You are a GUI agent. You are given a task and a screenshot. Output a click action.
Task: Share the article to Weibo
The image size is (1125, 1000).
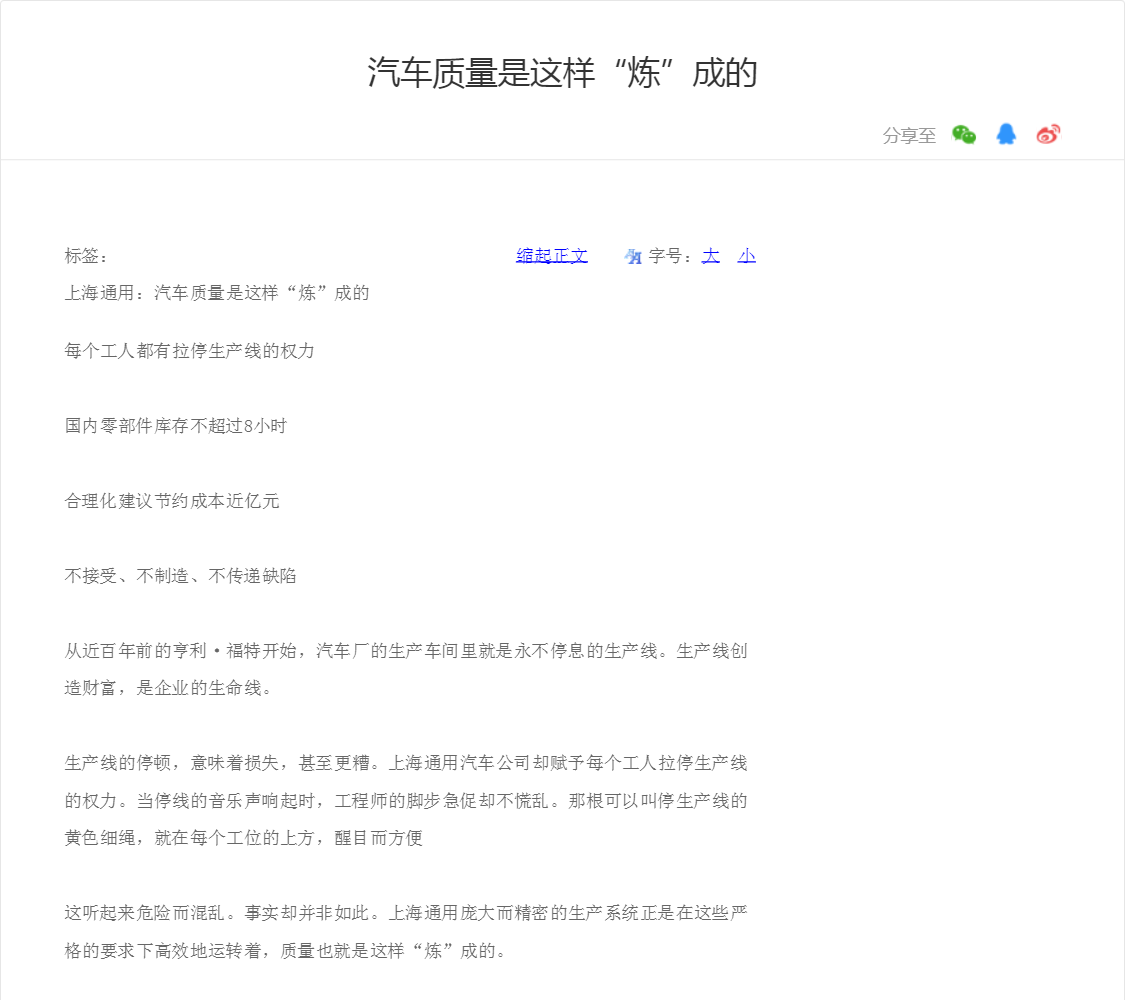point(1048,134)
